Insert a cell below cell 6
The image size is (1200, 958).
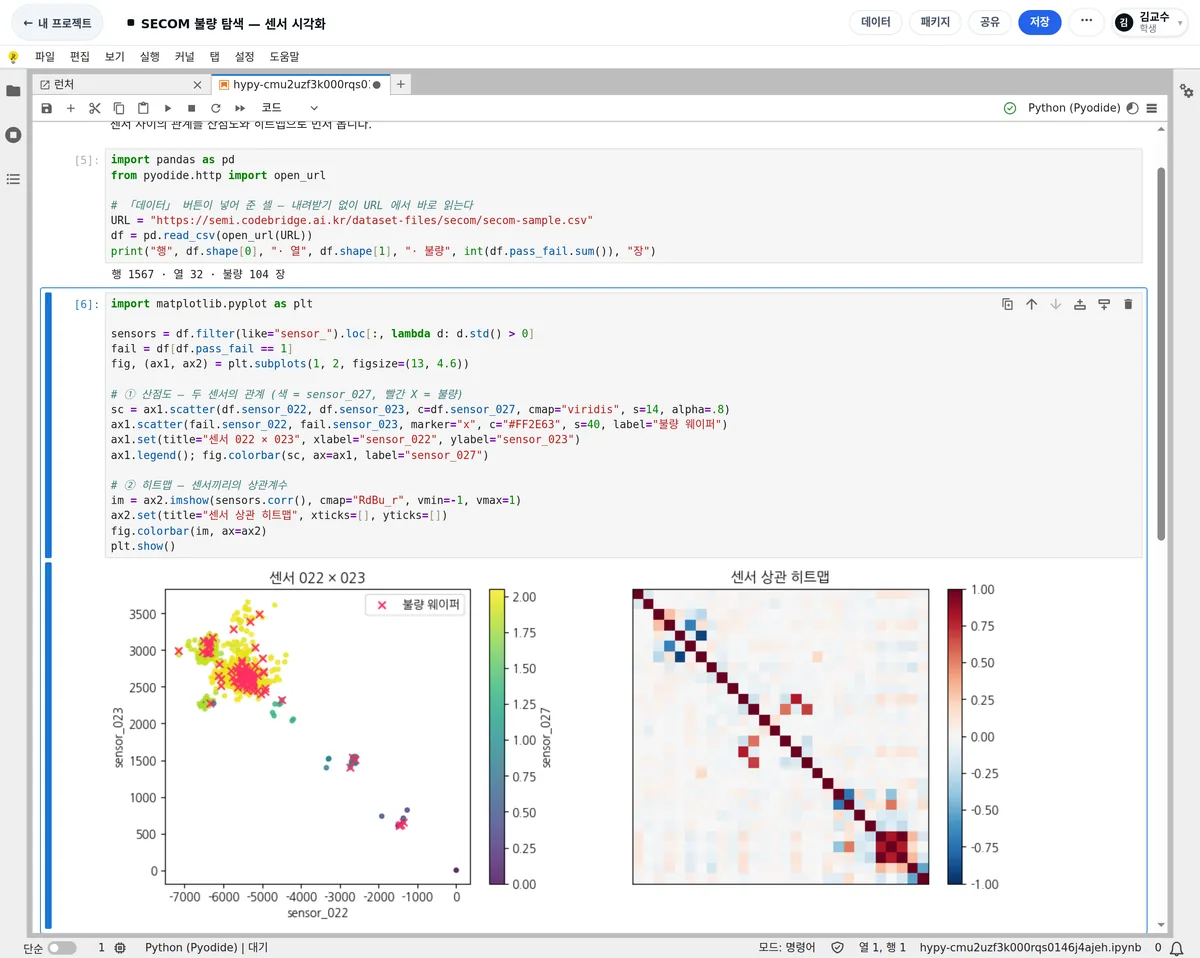click(1104, 304)
